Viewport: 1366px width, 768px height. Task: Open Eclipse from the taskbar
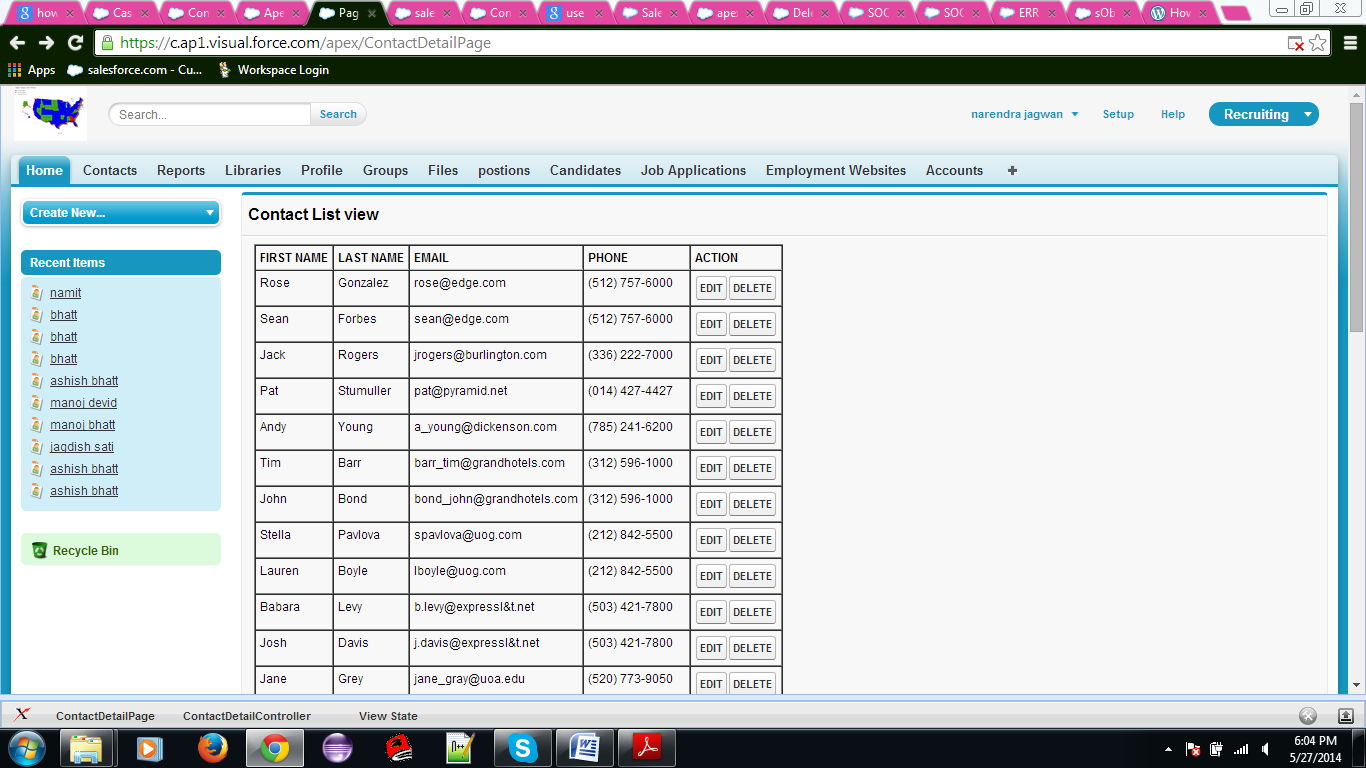click(337, 748)
